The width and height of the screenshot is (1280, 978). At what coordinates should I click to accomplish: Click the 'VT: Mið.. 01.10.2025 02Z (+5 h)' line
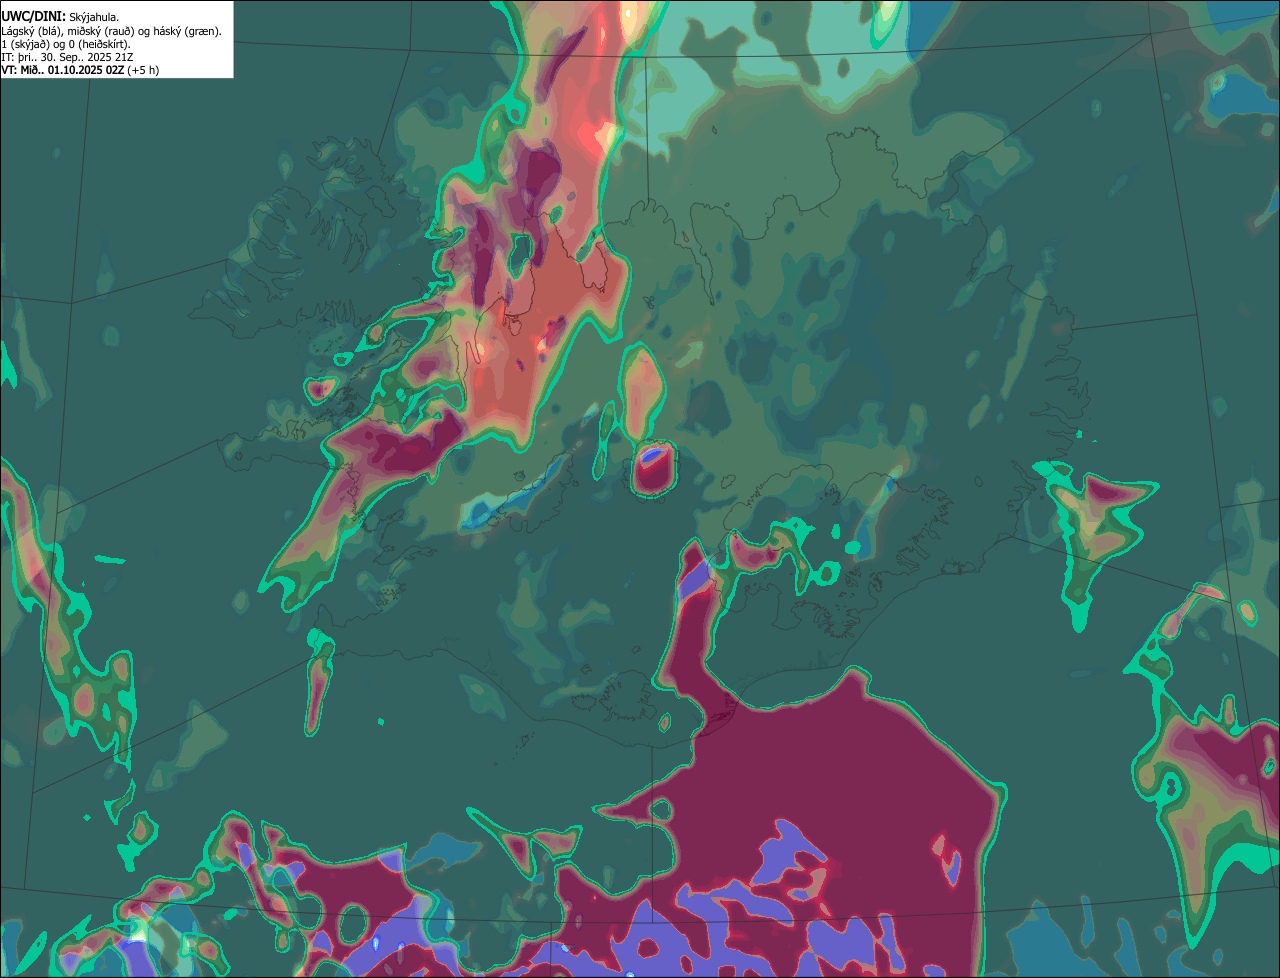point(80,70)
